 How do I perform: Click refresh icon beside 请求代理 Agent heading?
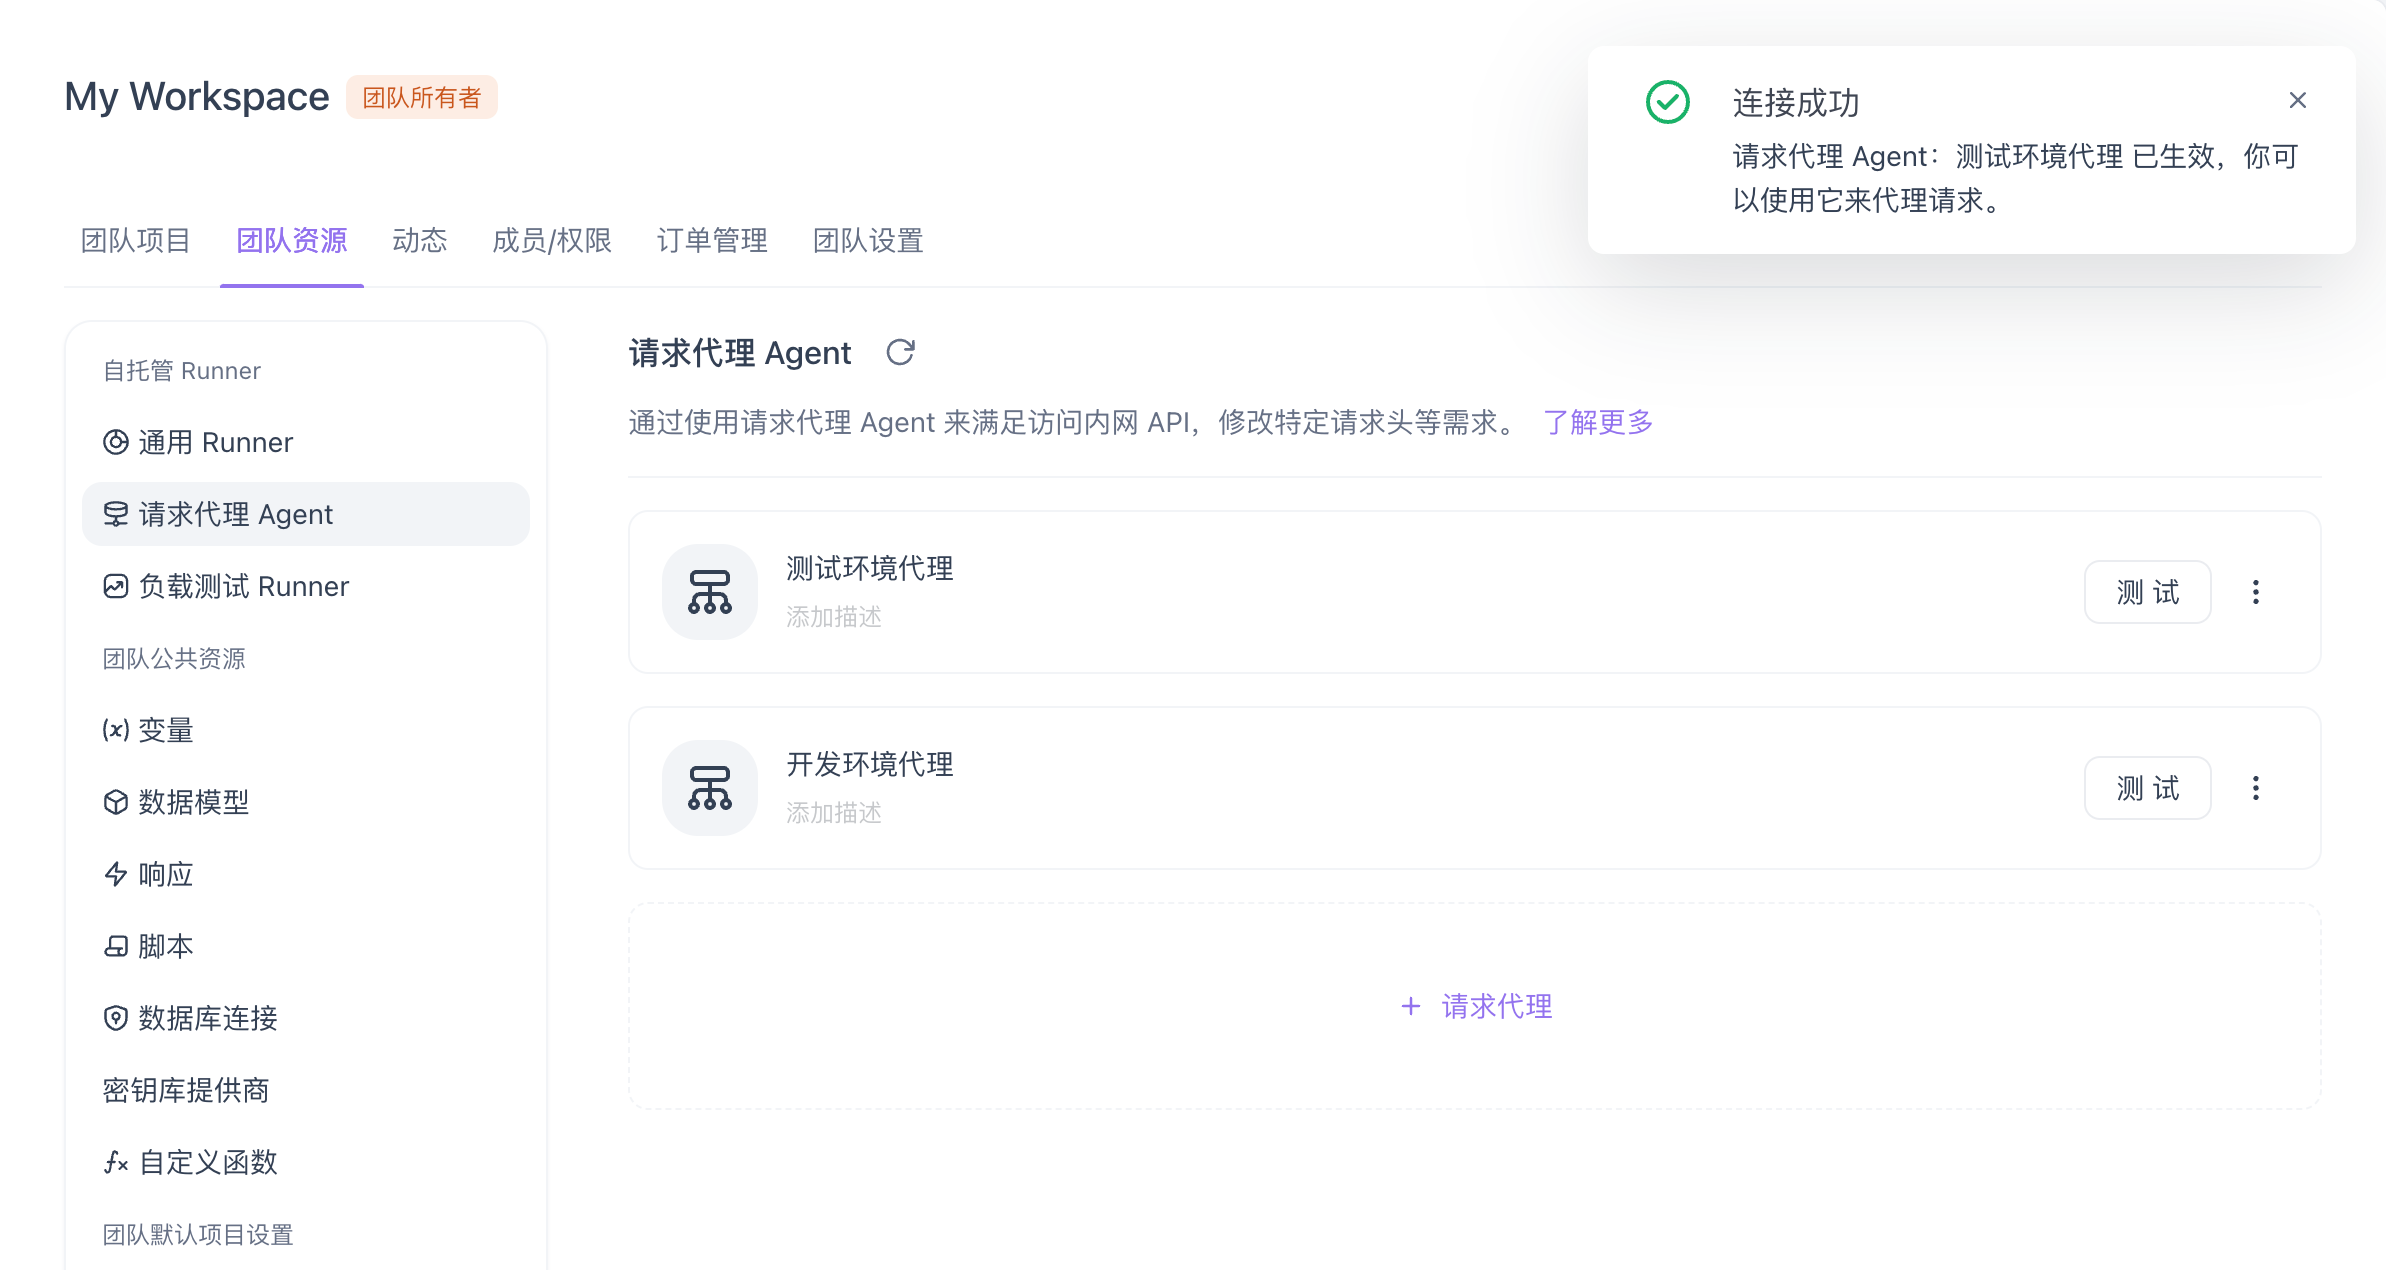coord(900,353)
